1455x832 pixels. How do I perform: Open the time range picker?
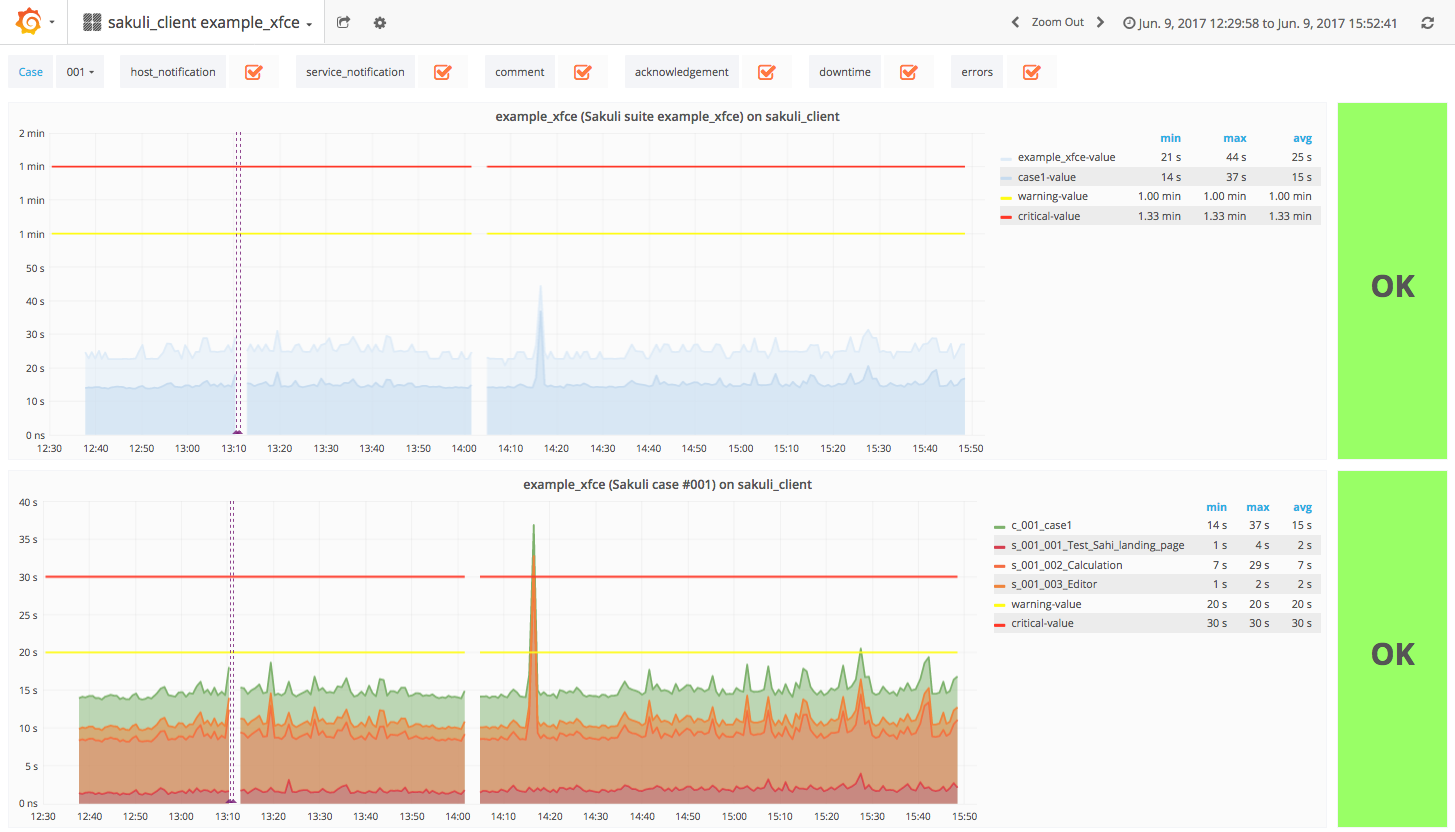click(x=1260, y=22)
